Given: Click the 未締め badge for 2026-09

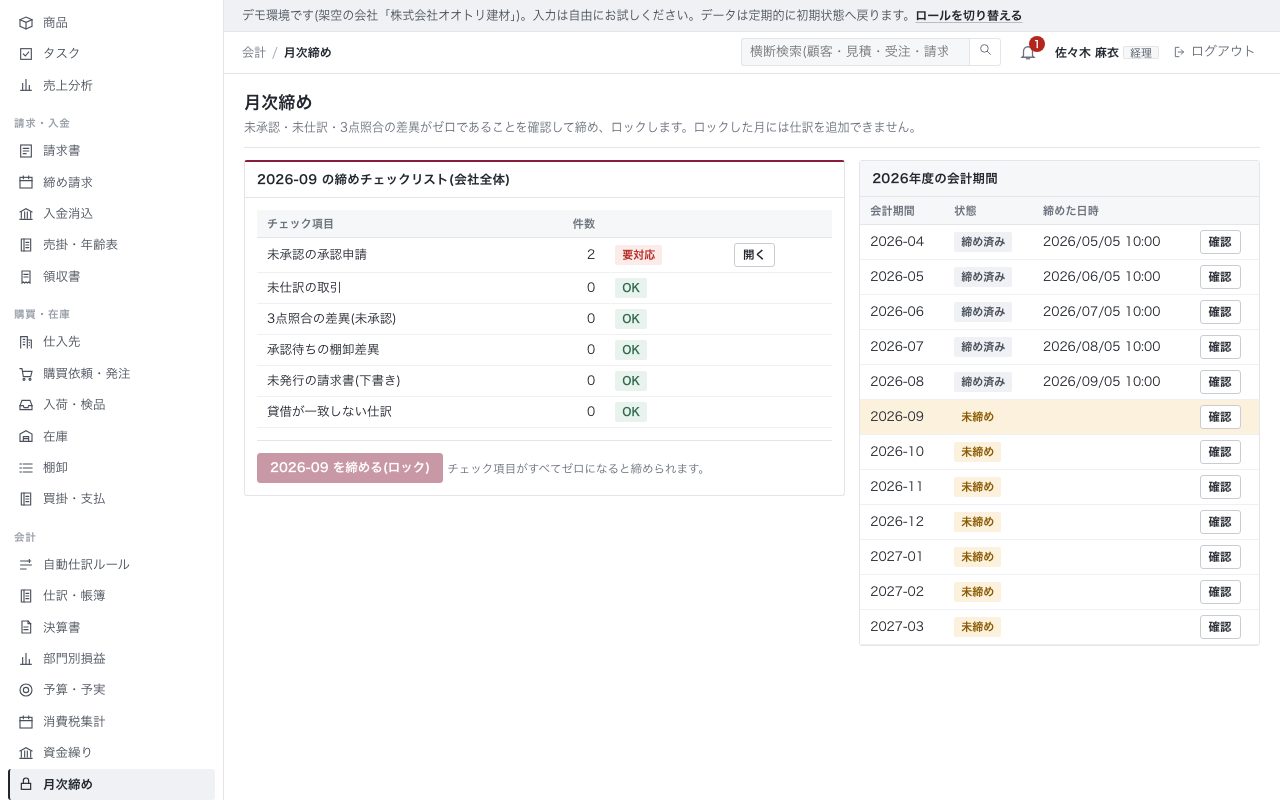Looking at the screenshot, I should (977, 417).
